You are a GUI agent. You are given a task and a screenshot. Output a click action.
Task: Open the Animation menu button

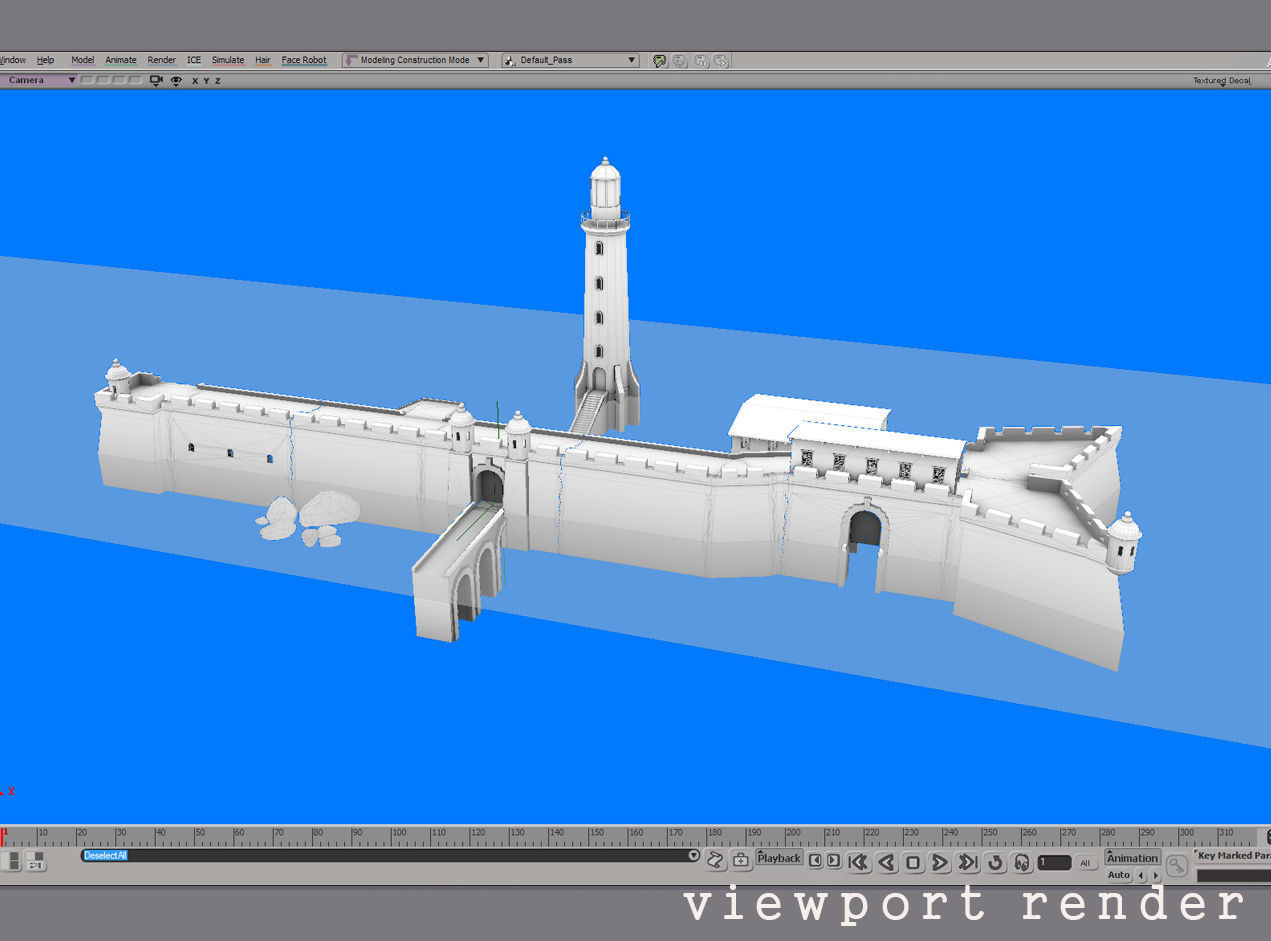coord(1132,858)
